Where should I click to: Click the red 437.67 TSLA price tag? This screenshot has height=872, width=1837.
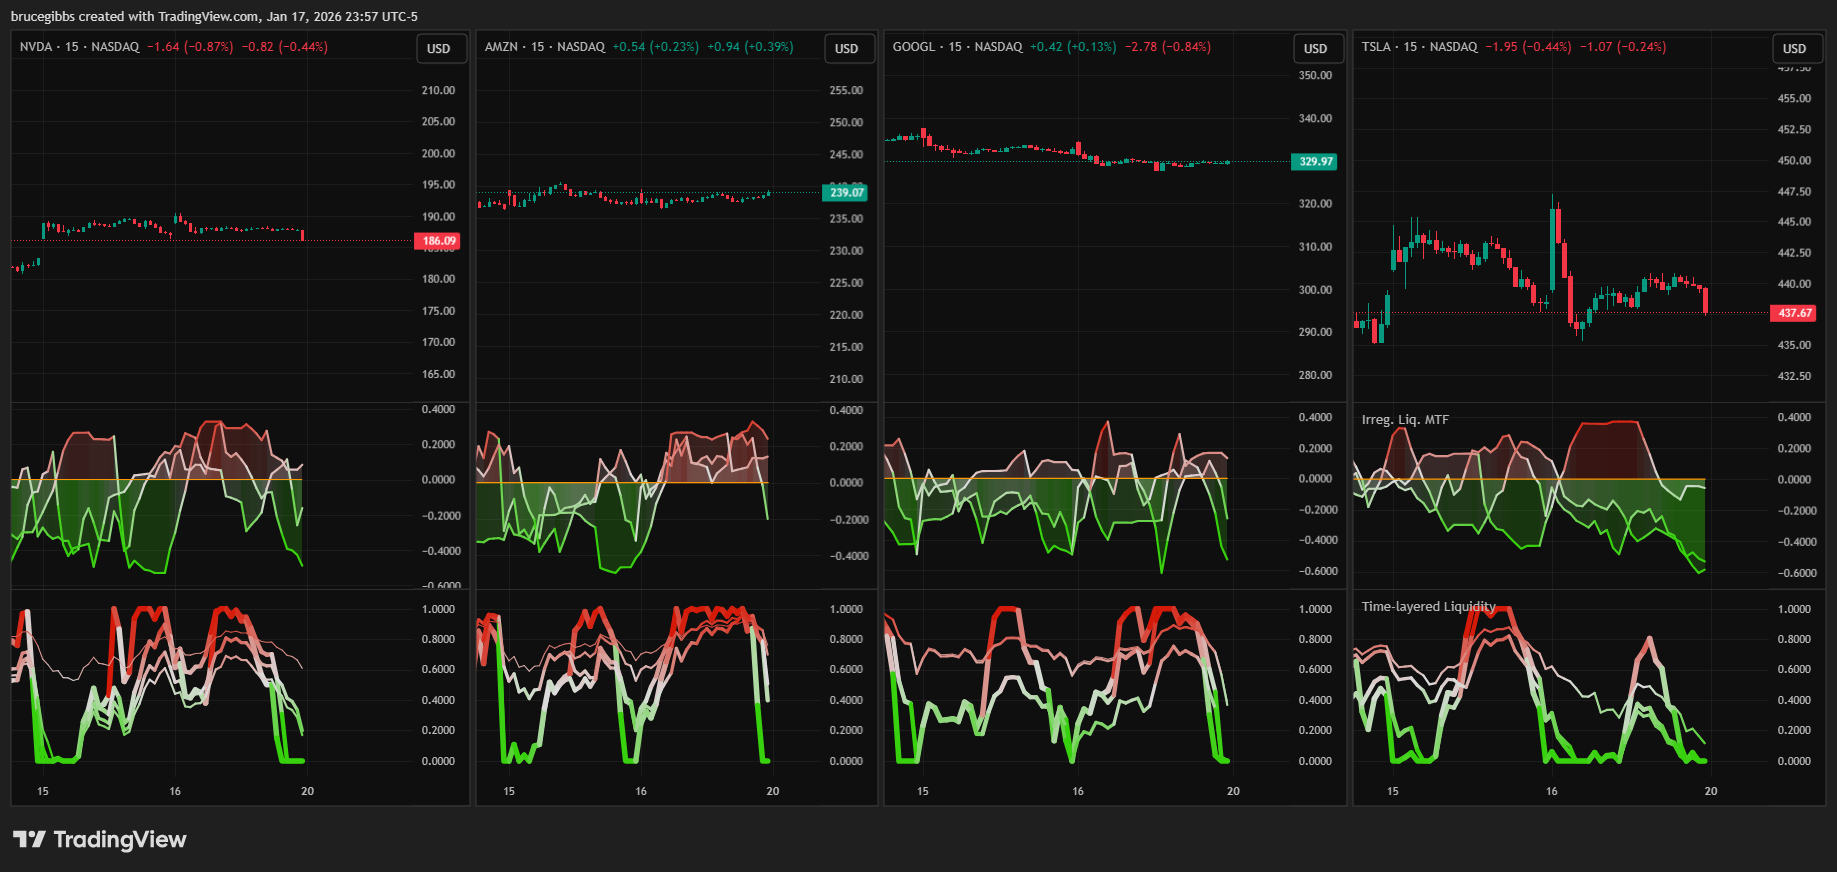[x=1794, y=313]
